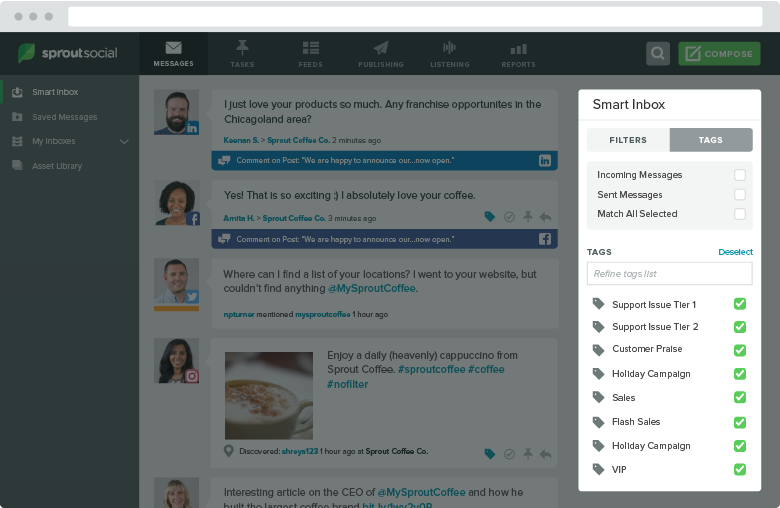780x508 pixels.
Task: Click tag icon beside Support Issue Tier 1
Action: point(598,304)
